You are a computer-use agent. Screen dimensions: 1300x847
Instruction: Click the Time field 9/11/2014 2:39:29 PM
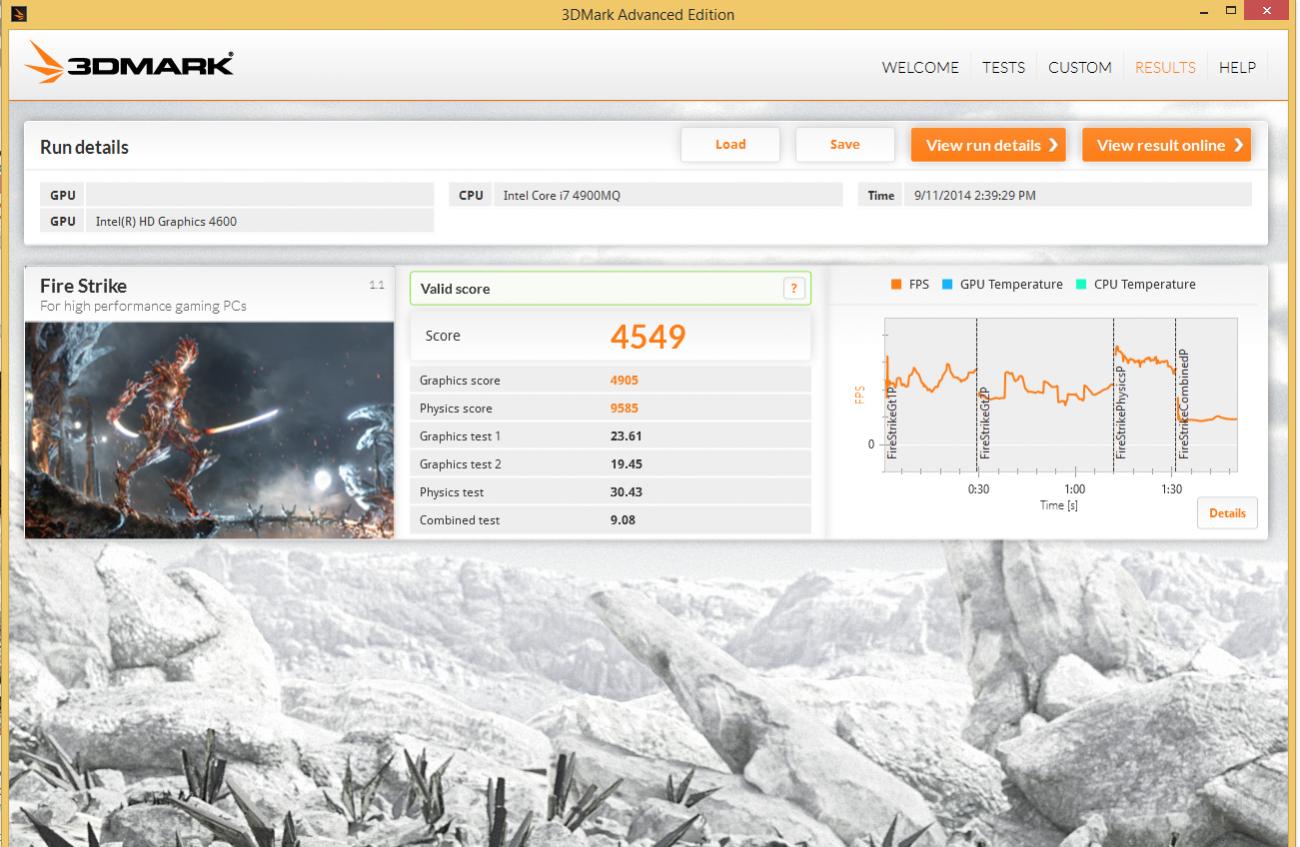click(x=1077, y=195)
